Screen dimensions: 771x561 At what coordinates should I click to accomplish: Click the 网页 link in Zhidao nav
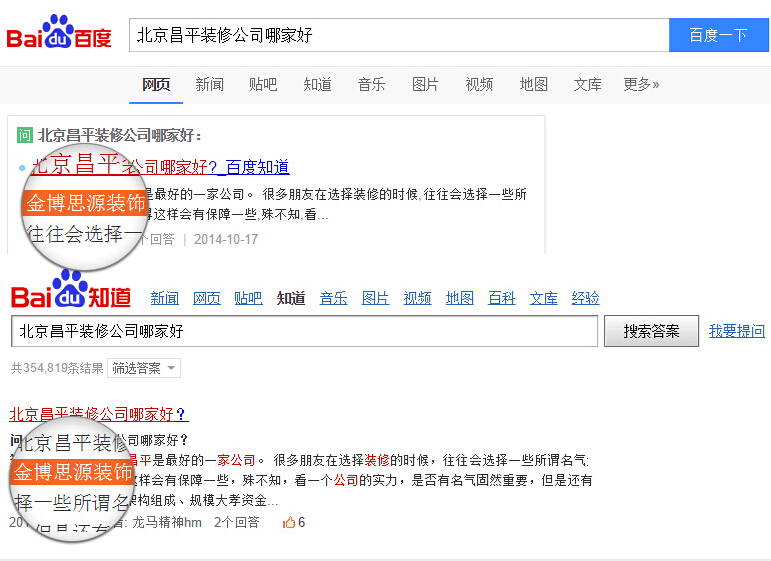tap(207, 298)
